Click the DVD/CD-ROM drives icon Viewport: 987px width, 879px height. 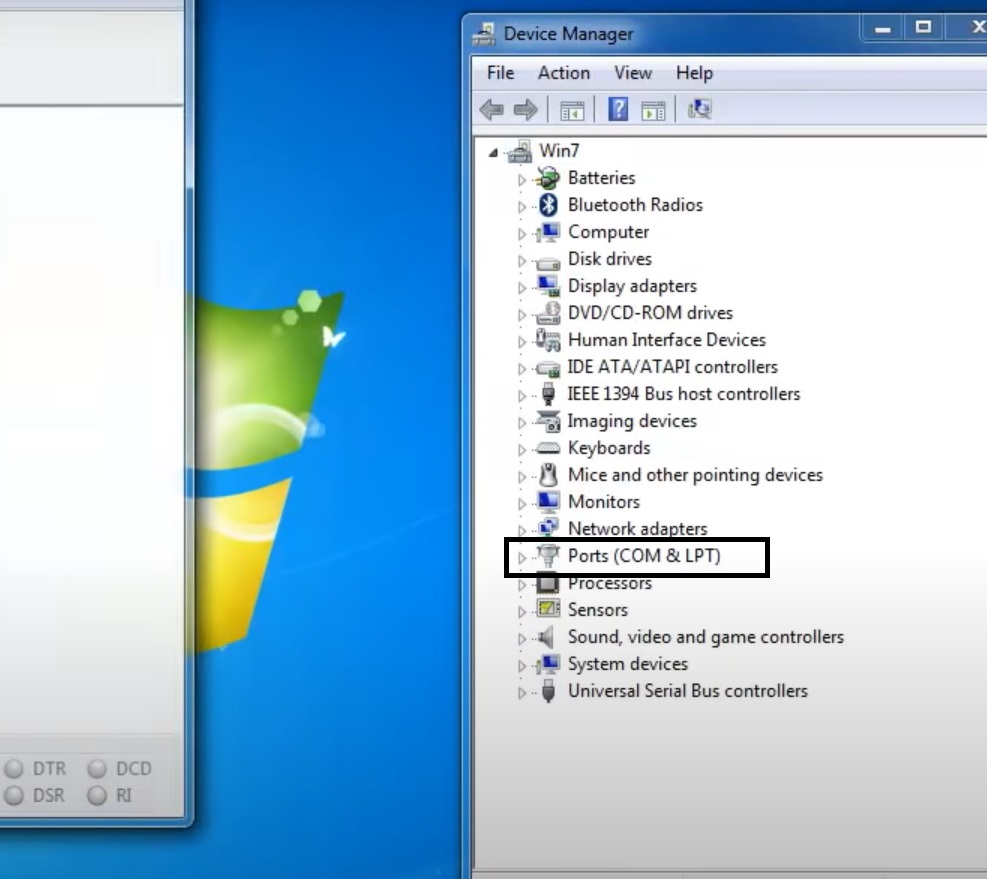point(548,313)
